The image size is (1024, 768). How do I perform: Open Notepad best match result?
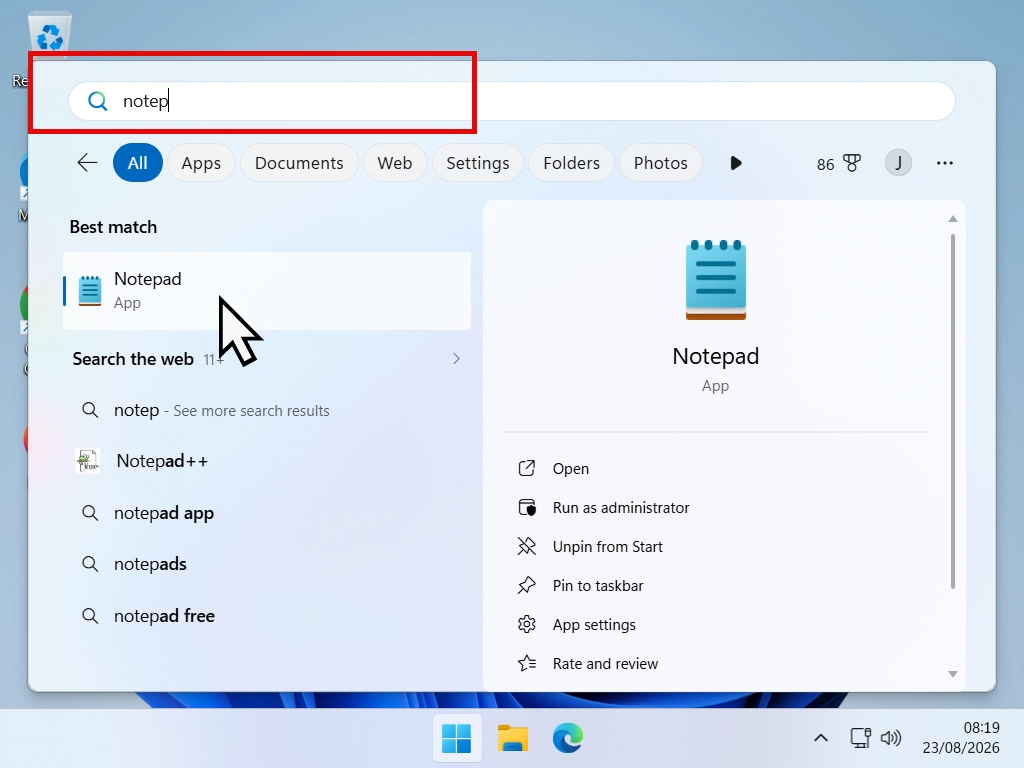click(267, 291)
